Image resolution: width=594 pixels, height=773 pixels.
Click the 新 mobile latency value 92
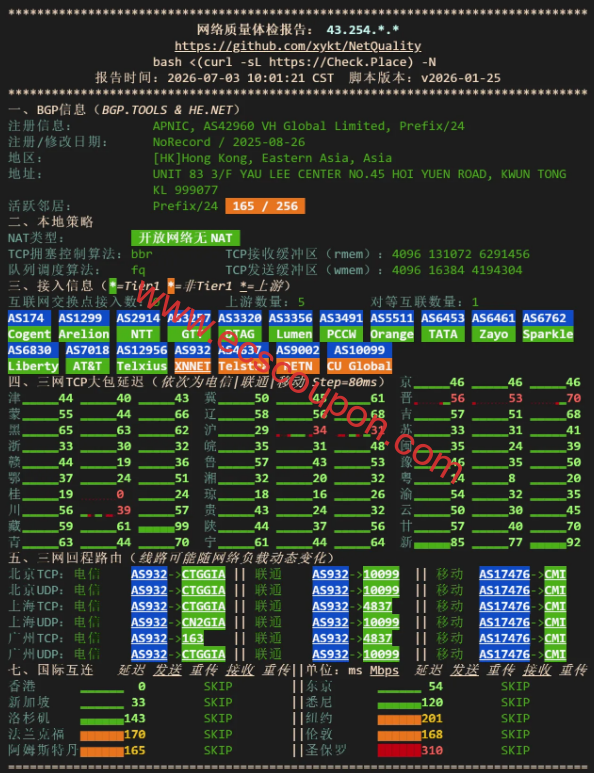573,542
